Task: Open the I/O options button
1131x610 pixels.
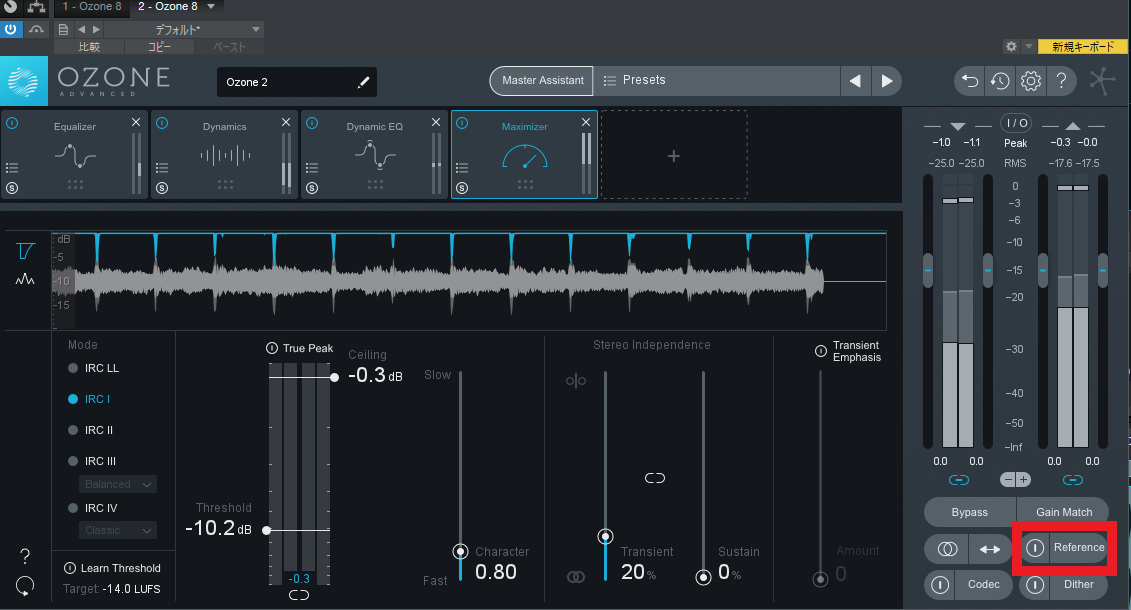Action: [x=1016, y=123]
